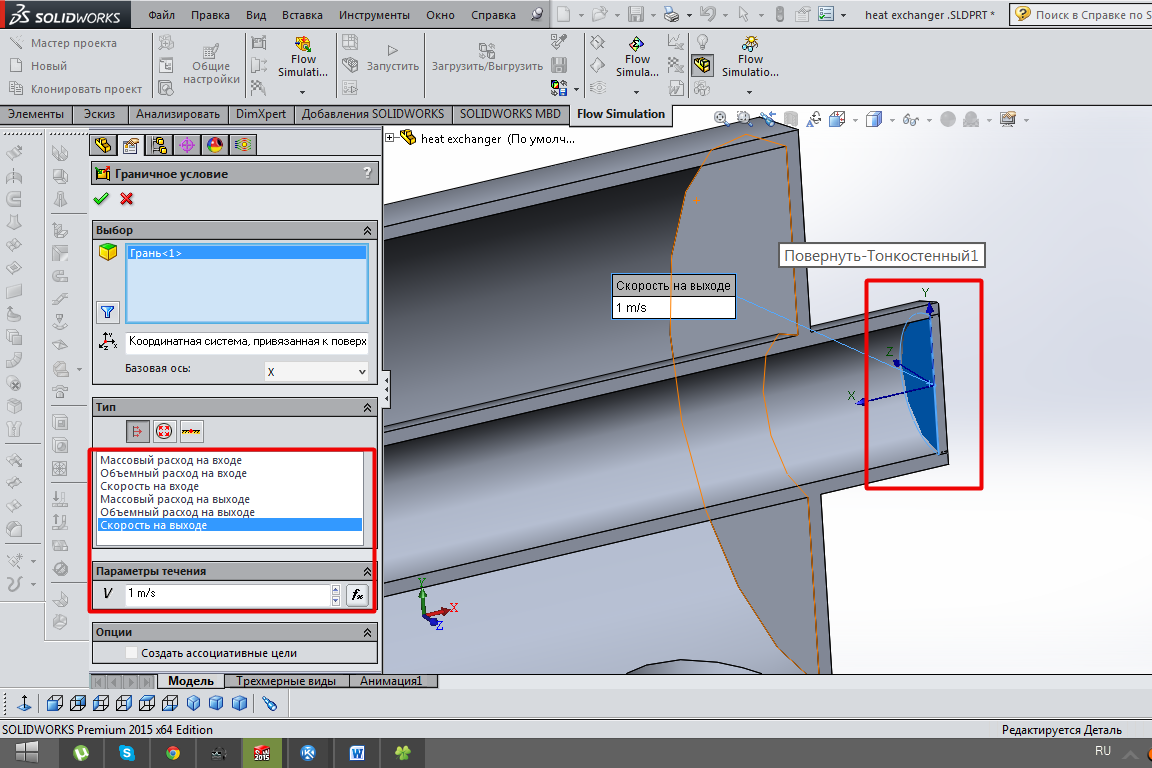Click the Flow Simulation features toolbar icon

(x=303, y=44)
